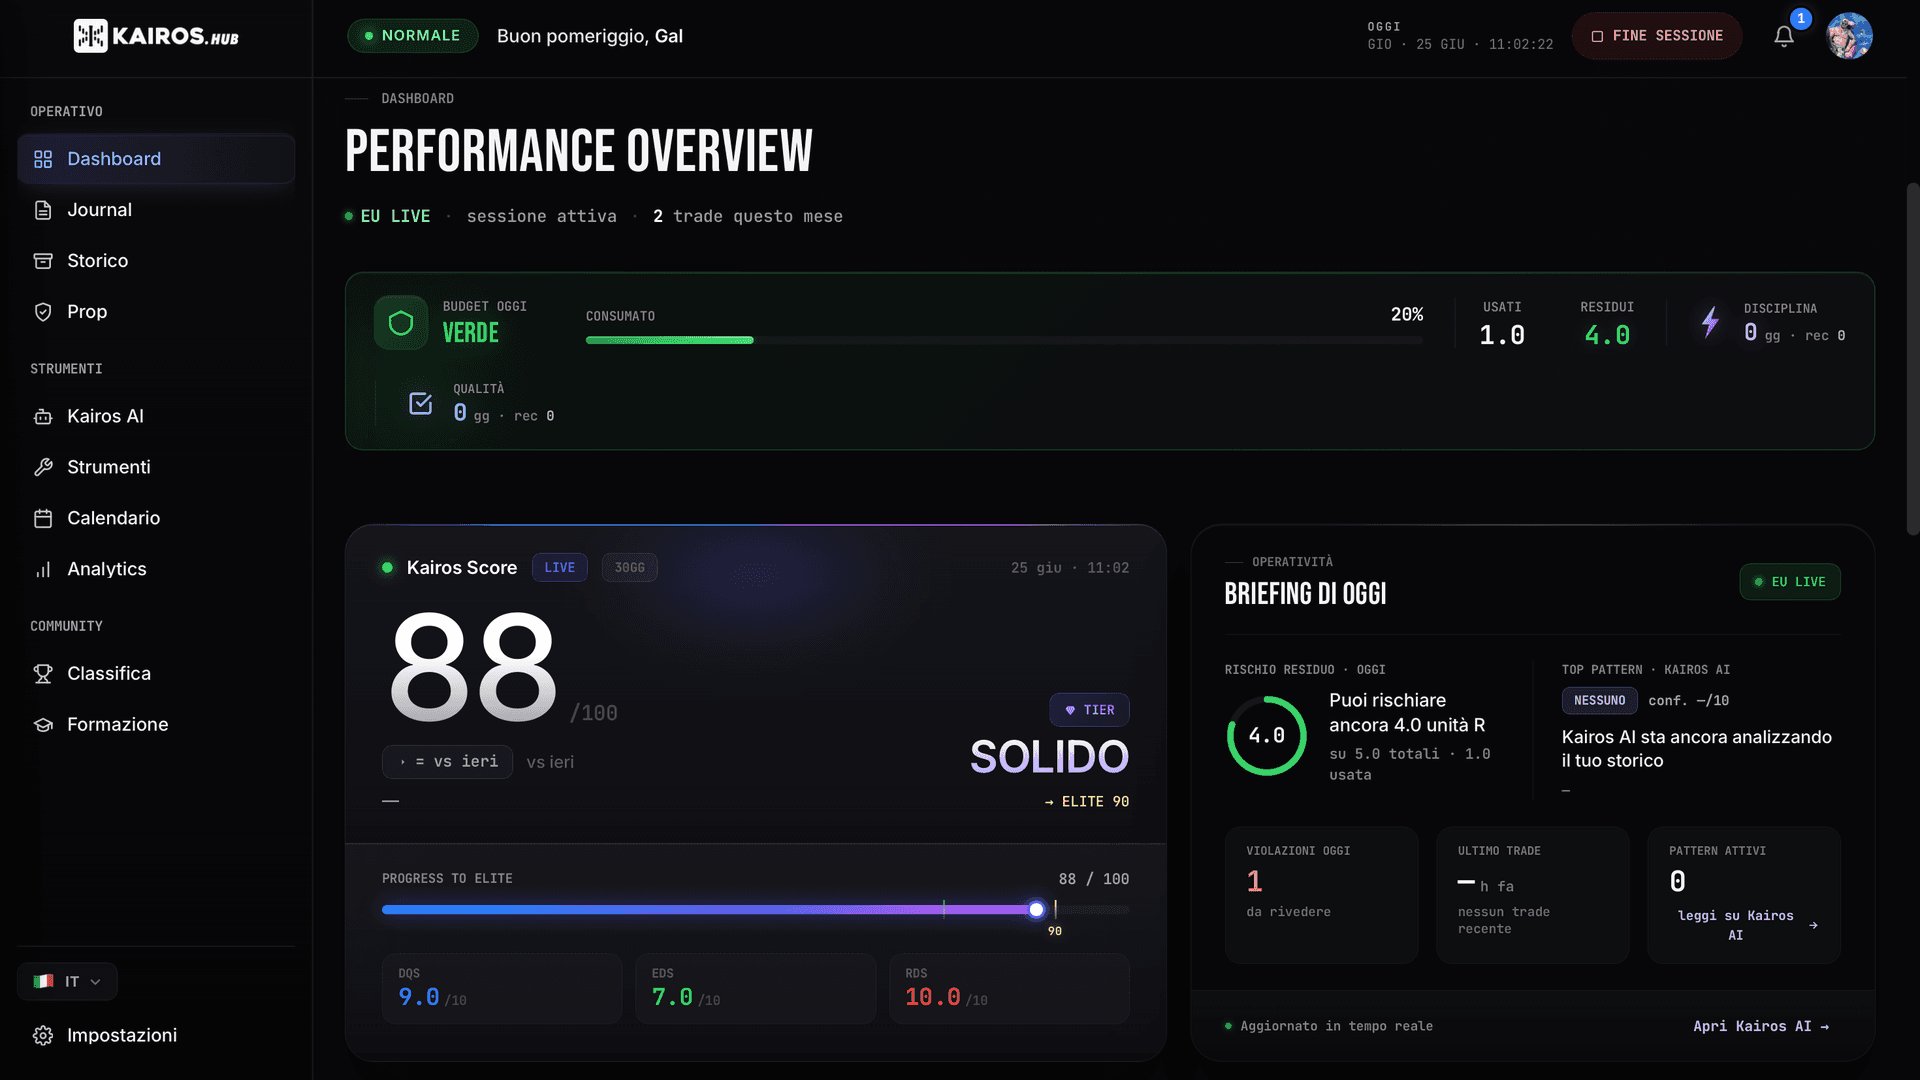Click the Qualità checkbox icon
Image resolution: width=1920 pixels, height=1080 pixels.
pyautogui.click(x=421, y=403)
